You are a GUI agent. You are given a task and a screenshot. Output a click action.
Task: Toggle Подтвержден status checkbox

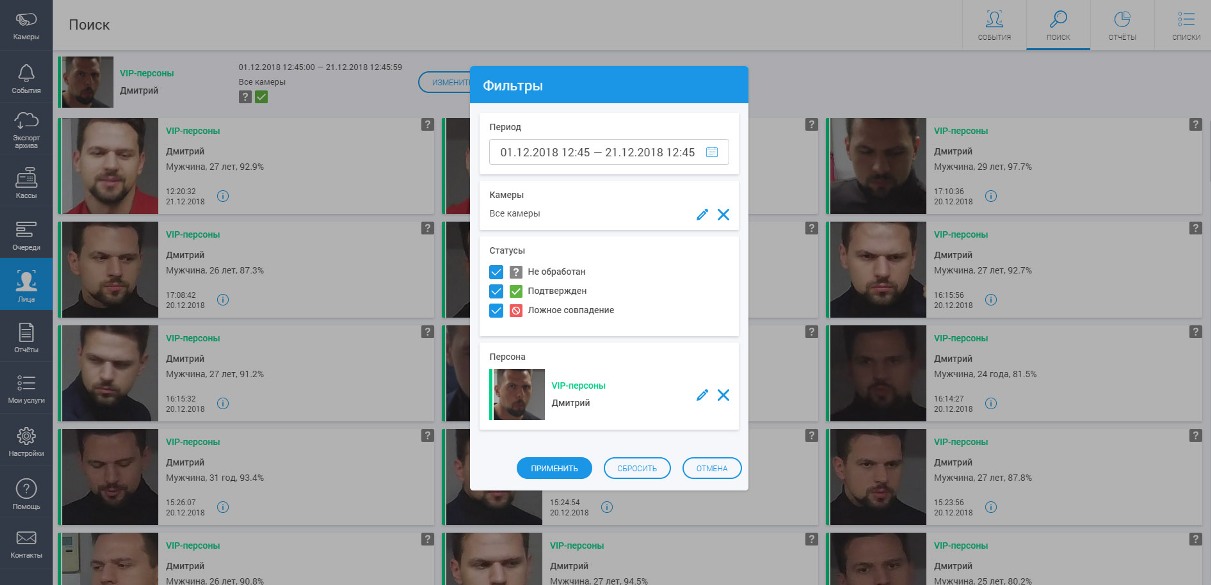click(496, 291)
